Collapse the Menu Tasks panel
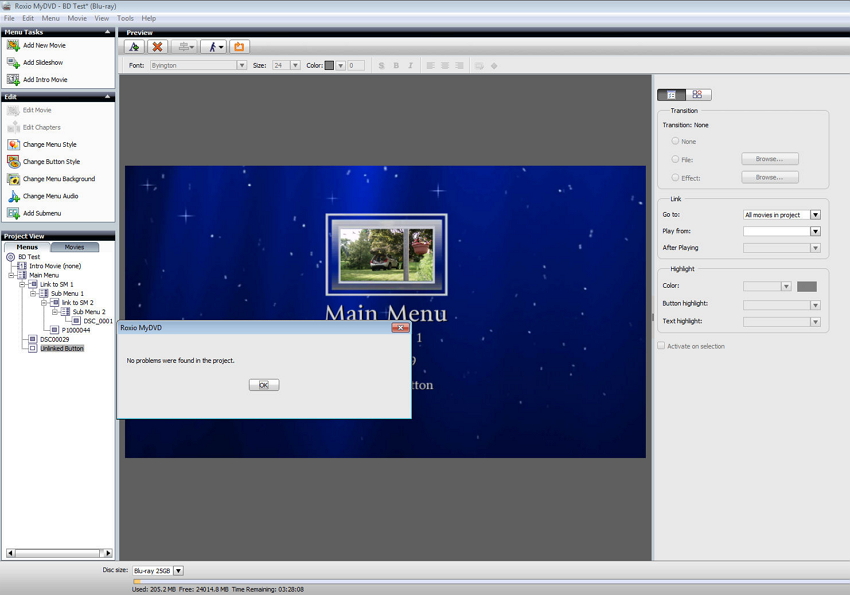The width and height of the screenshot is (850, 595). click(x=107, y=32)
